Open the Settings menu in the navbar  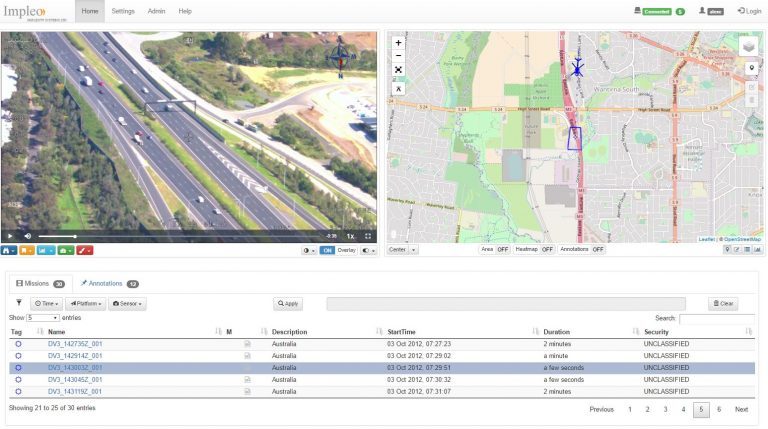[123, 11]
